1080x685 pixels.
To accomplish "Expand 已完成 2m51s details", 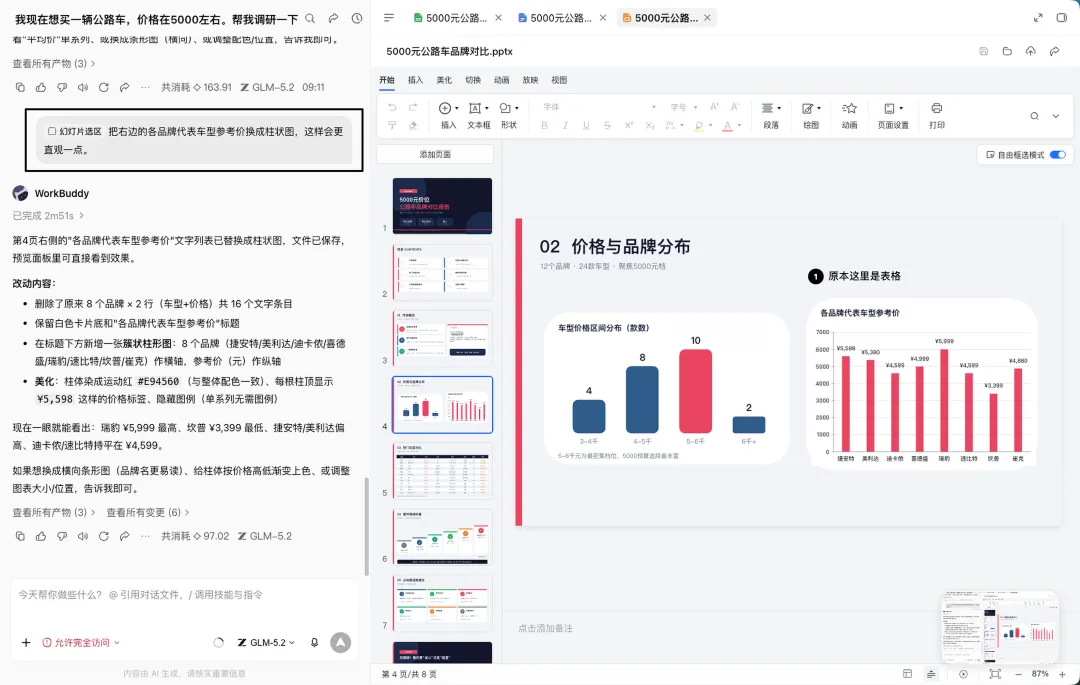I will (48, 215).
